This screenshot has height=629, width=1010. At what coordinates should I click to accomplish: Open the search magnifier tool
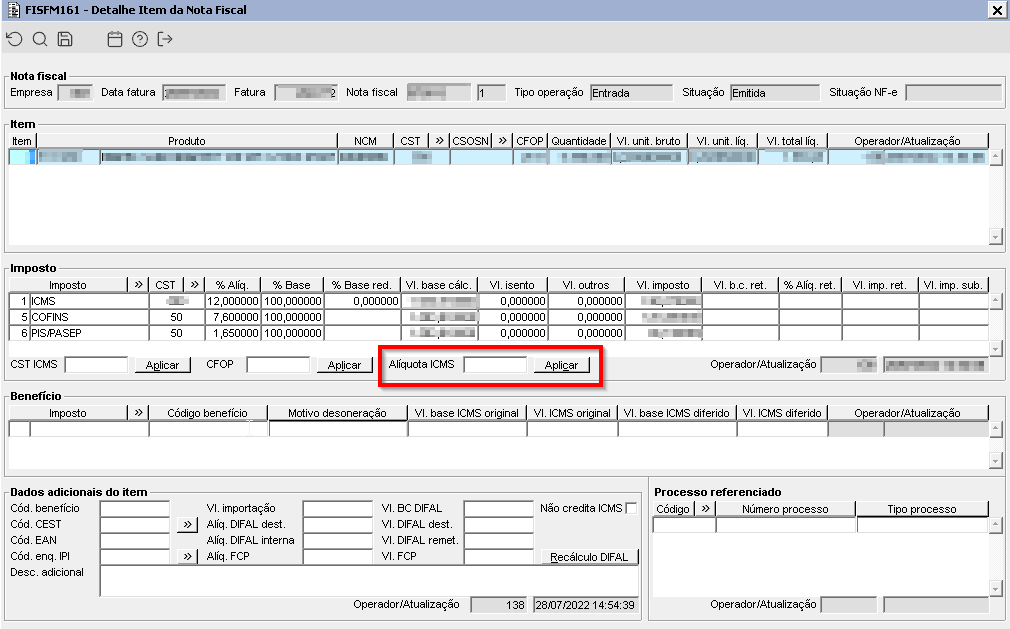point(40,39)
